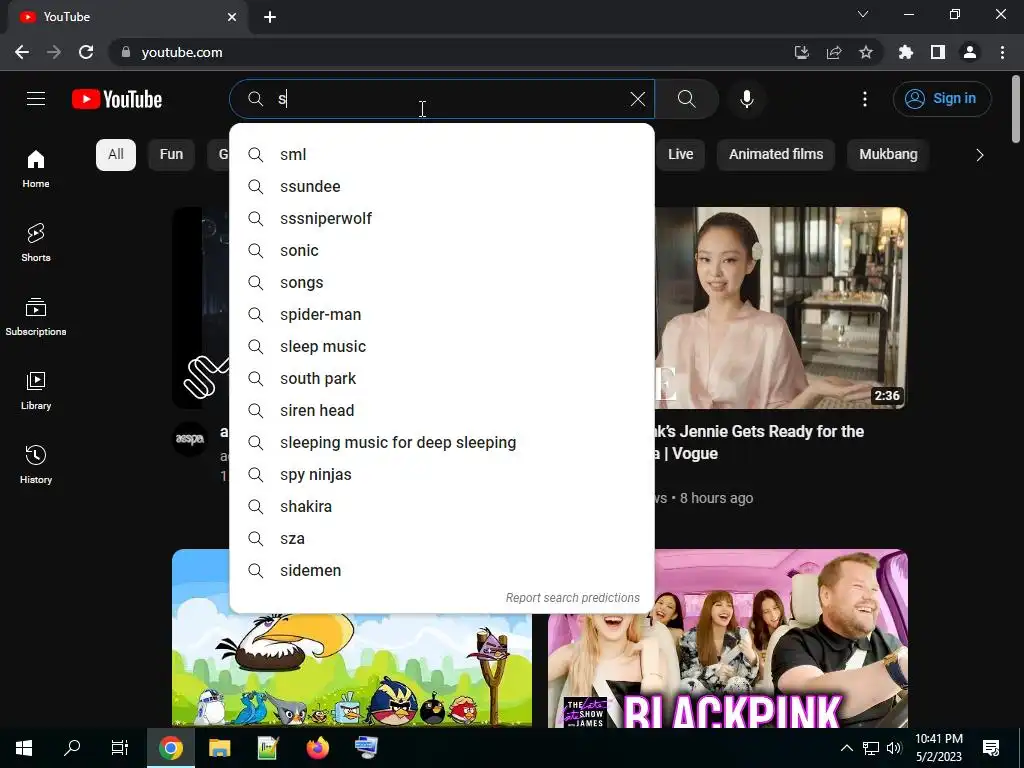
Task: Choose the ssundee search suggestion
Action: tap(442, 186)
